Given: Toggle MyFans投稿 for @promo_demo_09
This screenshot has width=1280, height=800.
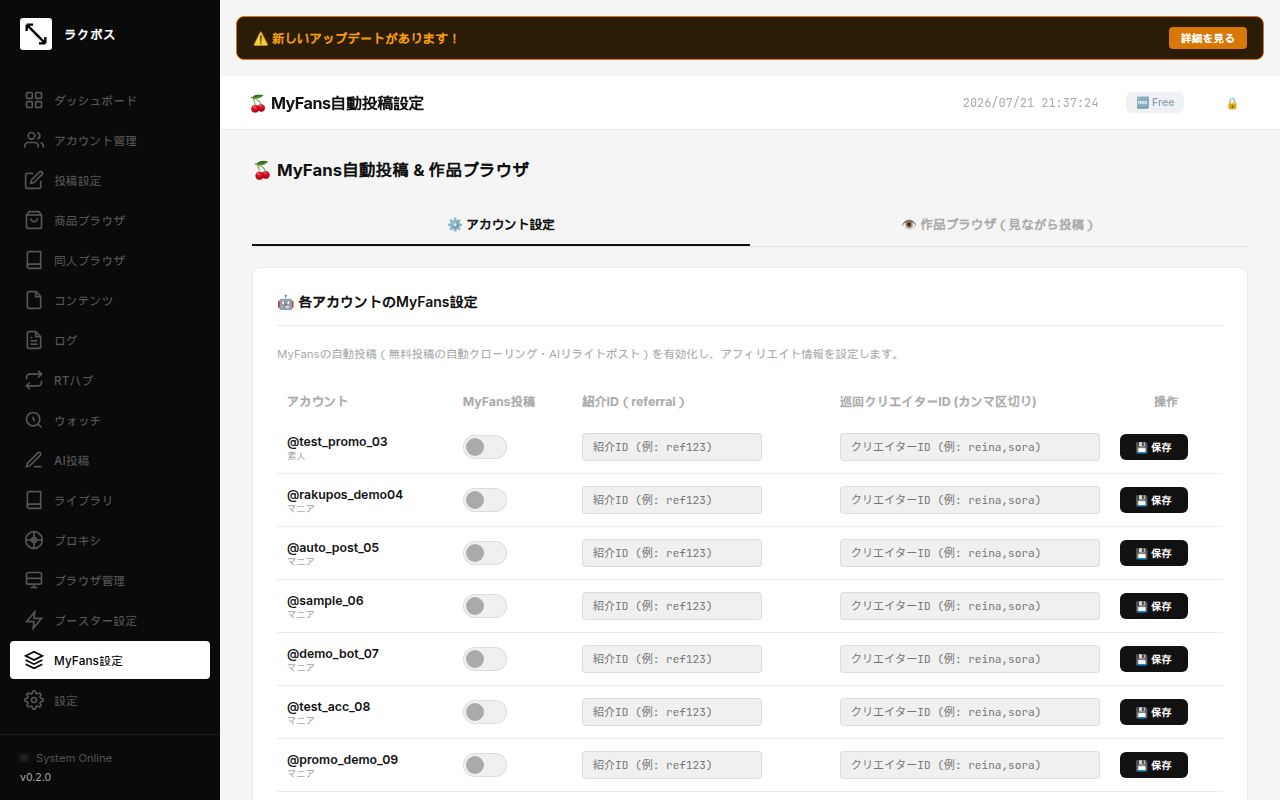Looking at the screenshot, I should click(485, 765).
